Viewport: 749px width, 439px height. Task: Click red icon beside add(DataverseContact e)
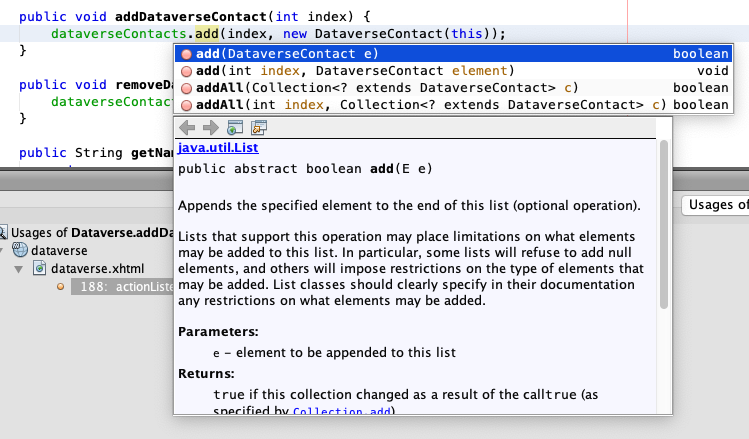click(x=187, y=54)
